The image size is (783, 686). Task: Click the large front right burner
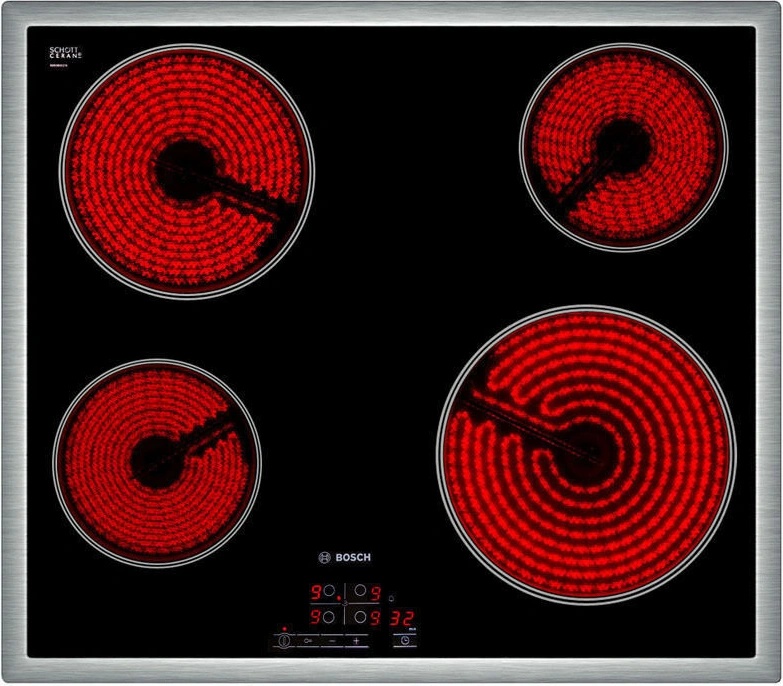point(586,454)
